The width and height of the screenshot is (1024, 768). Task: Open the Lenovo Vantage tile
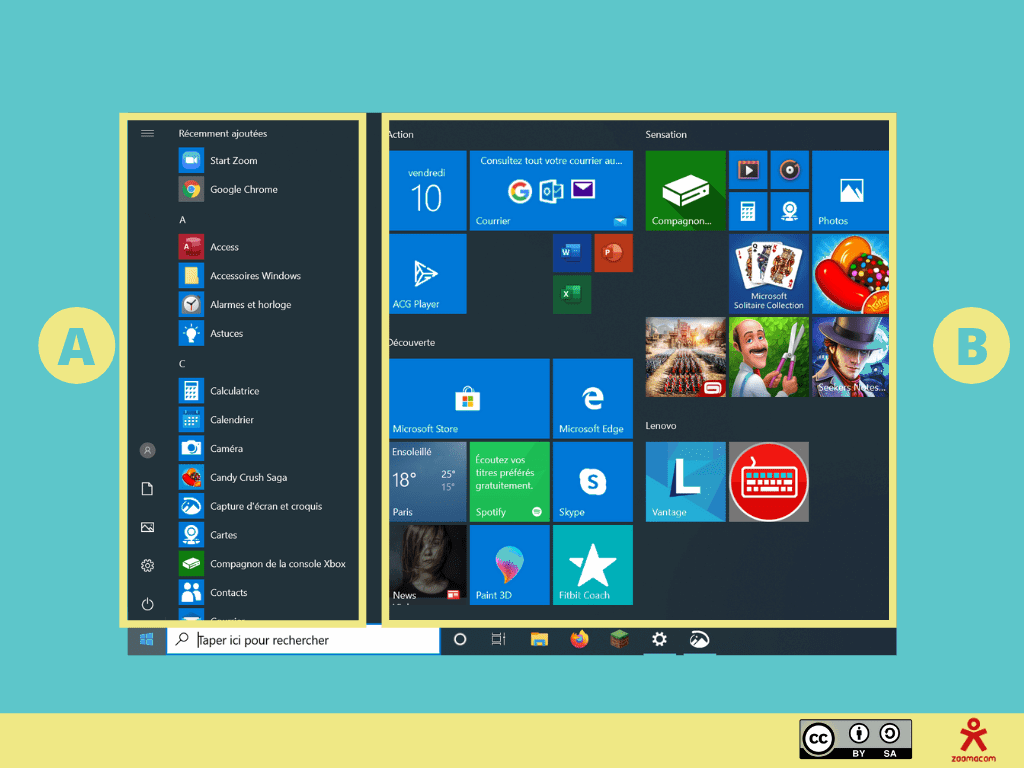click(x=685, y=481)
